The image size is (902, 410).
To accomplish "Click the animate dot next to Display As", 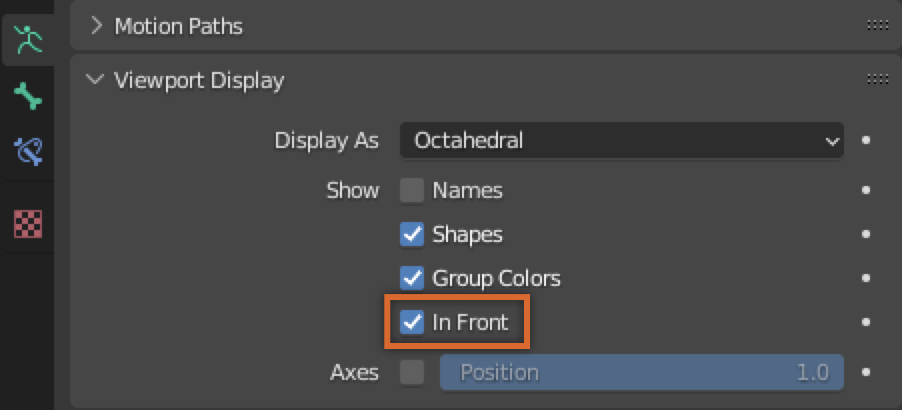I will (866, 141).
